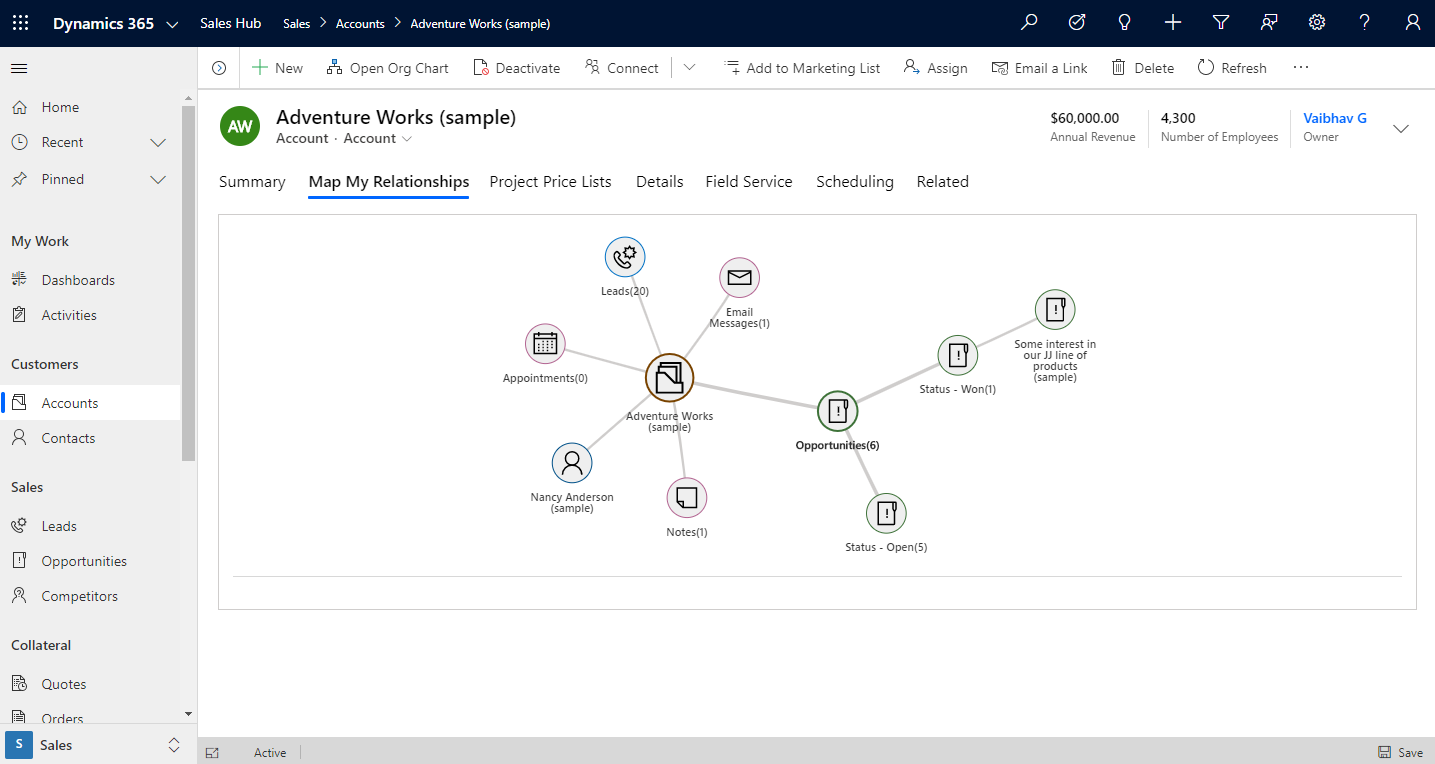Open the Project Price Lists tab
Image resolution: width=1435 pixels, height=764 pixels.
[x=550, y=182]
